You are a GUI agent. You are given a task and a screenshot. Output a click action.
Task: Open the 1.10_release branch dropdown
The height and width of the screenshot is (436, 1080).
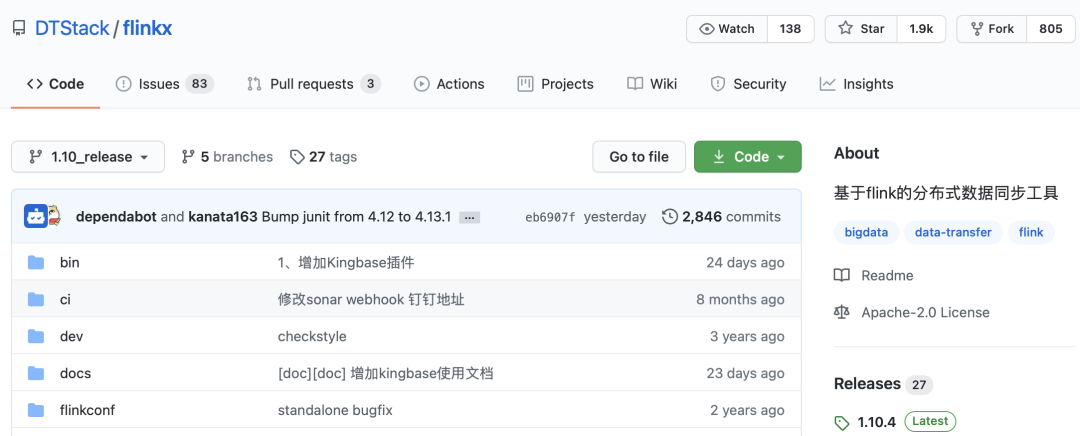click(x=88, y=157)
